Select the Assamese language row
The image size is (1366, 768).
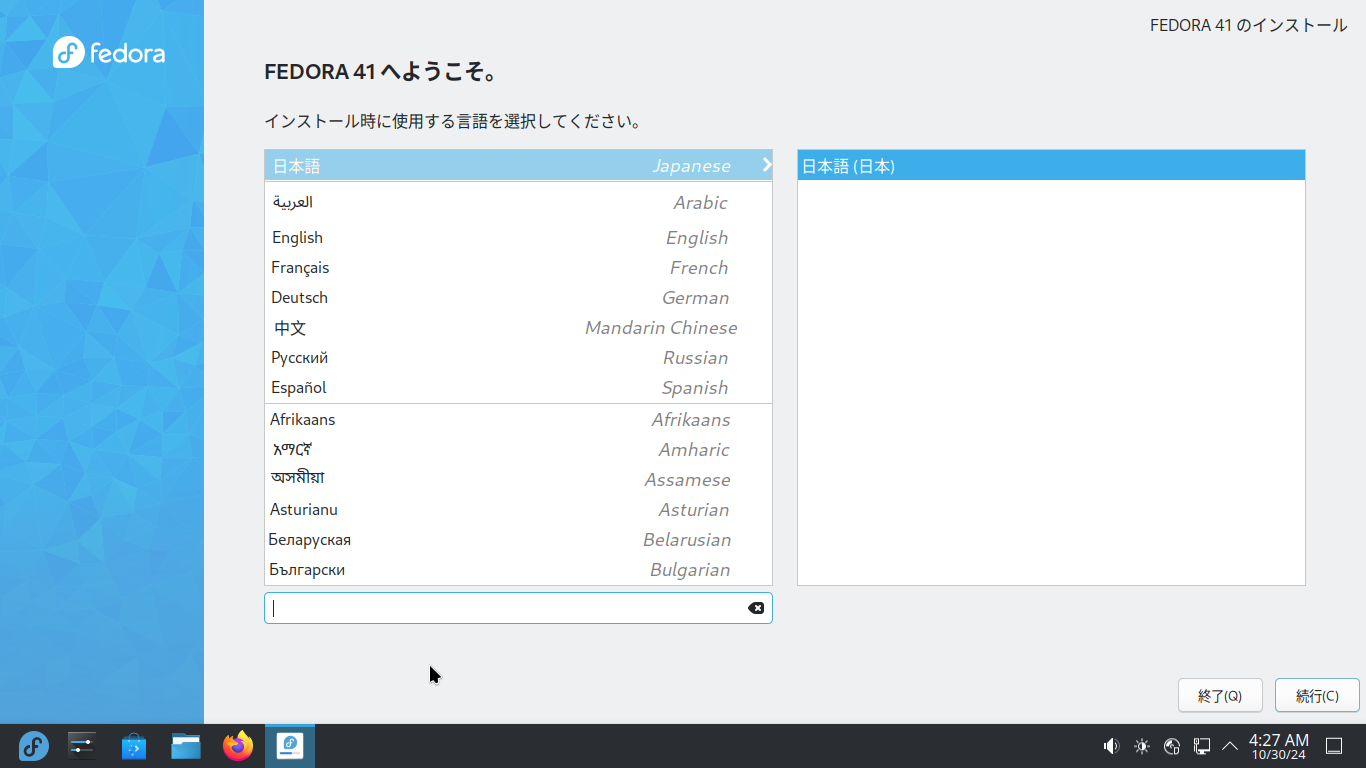tap(518, 480)
